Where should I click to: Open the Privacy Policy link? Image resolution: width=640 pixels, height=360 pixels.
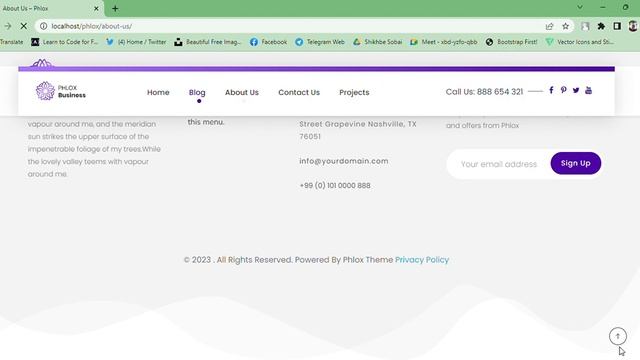coord(422,260)
